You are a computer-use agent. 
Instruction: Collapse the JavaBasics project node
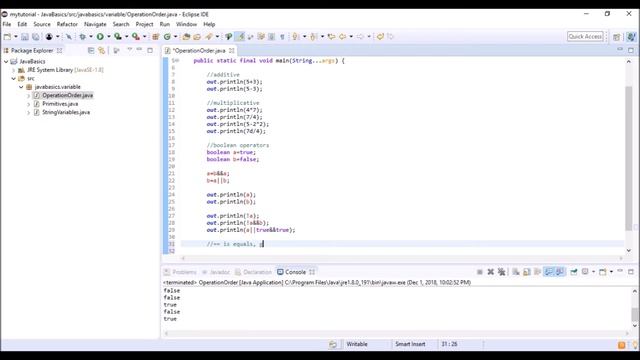pos(6,62)
